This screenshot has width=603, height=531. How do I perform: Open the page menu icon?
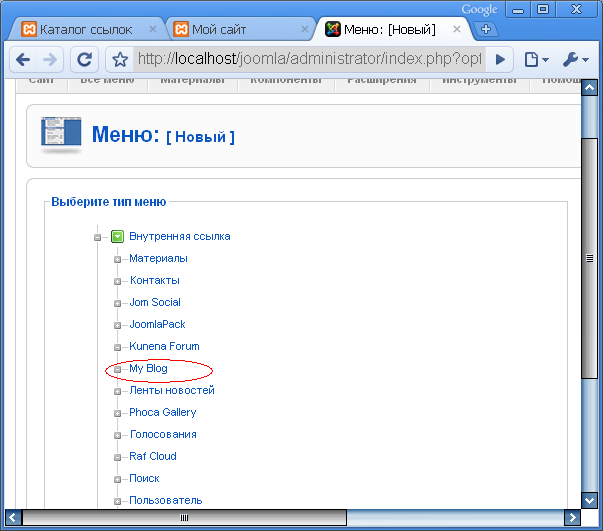[536, 60]
